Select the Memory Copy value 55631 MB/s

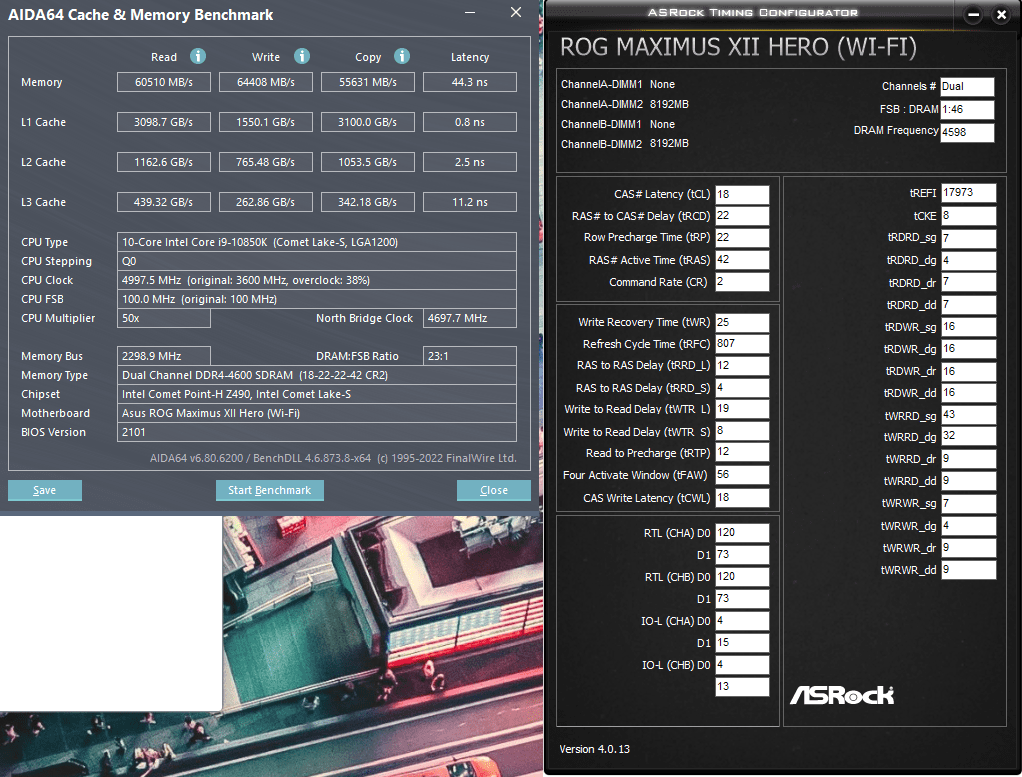tap(368, 82)
